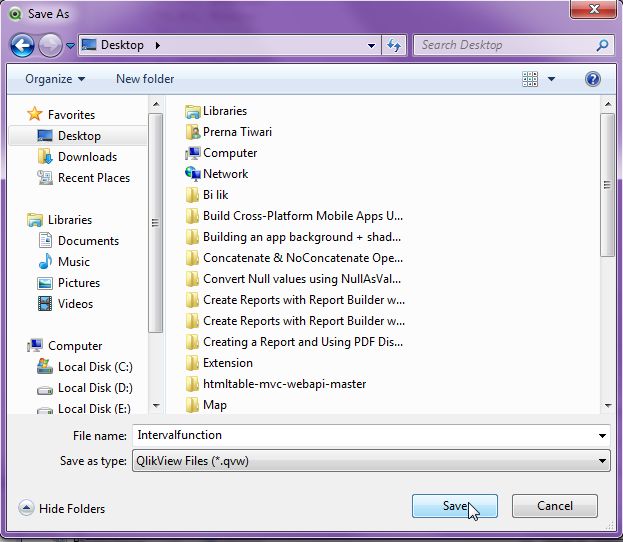Open the view options dropdown arrow
Image resolution: width=623 pixels, height=542 pixels.
[551, 79]
